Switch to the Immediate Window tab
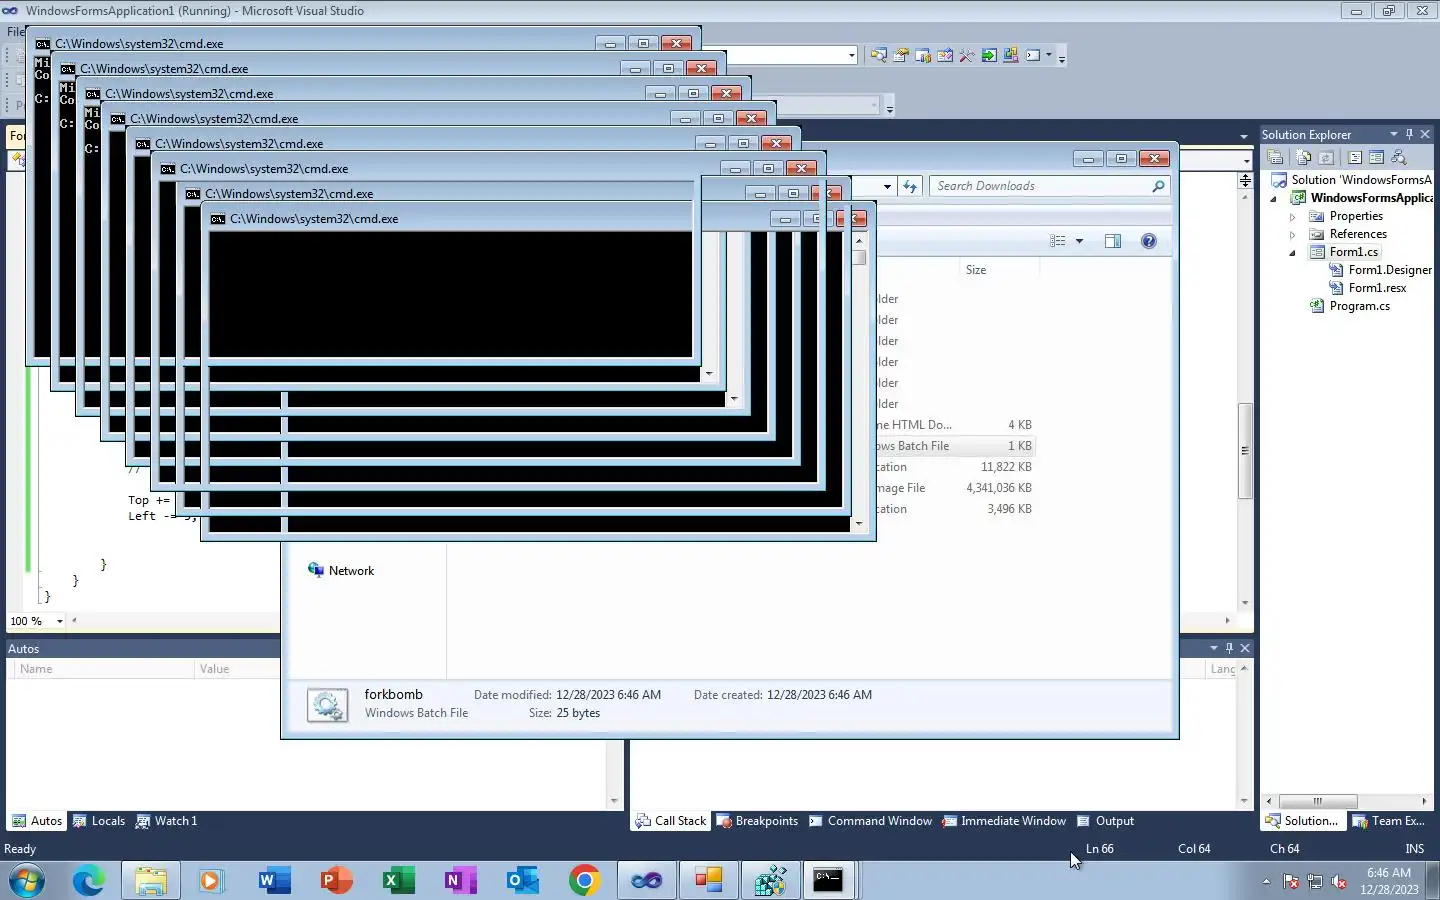The image size is (1440, 900). point(1005,821)
